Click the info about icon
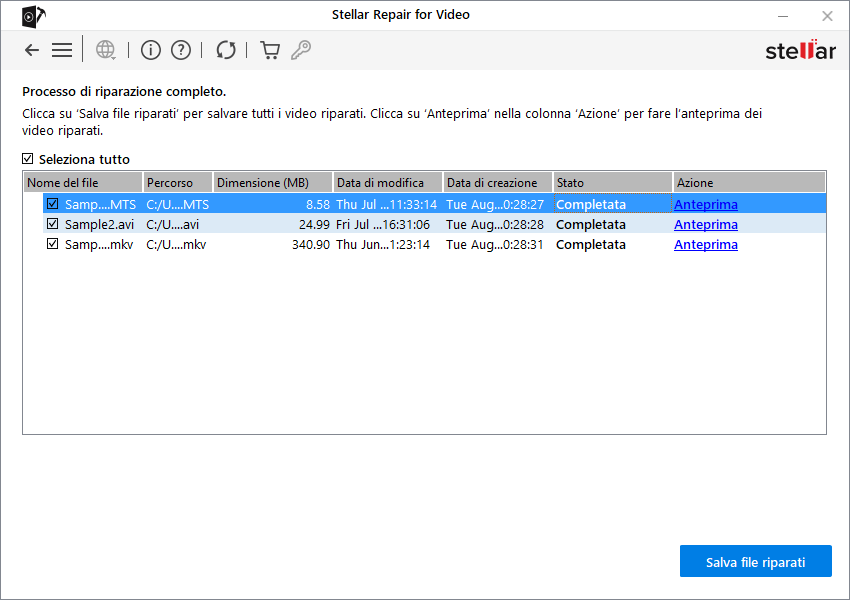The image size is (850, 600). pos(150,50)
